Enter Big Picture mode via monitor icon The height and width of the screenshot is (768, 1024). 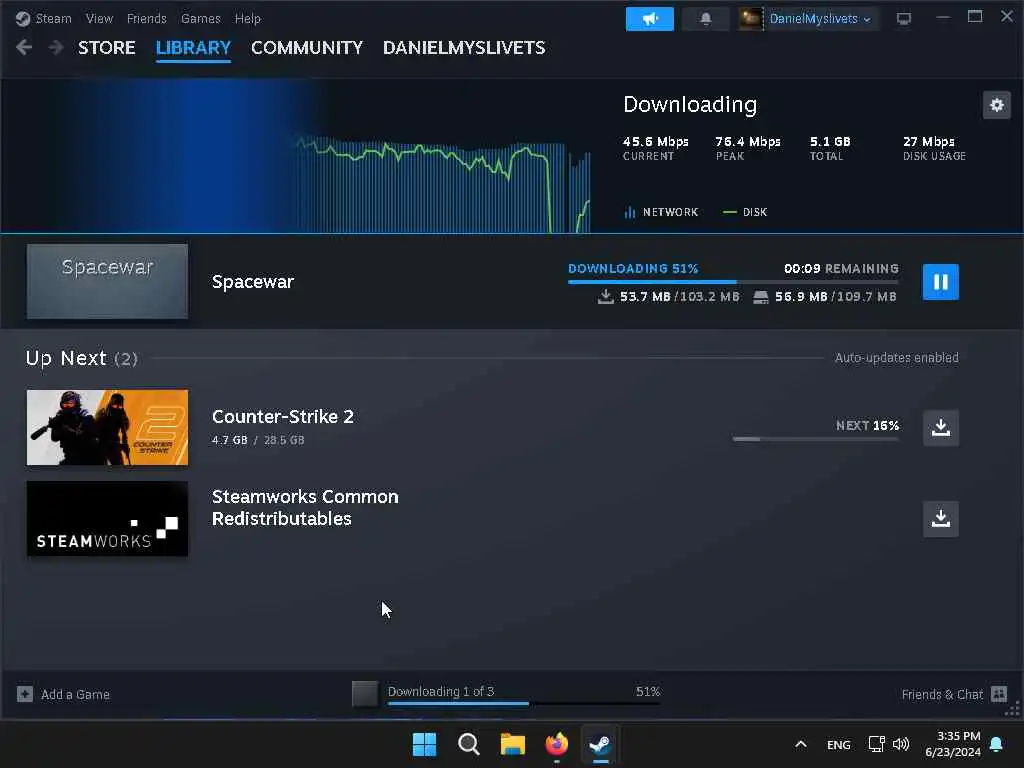tap(904, 18)
